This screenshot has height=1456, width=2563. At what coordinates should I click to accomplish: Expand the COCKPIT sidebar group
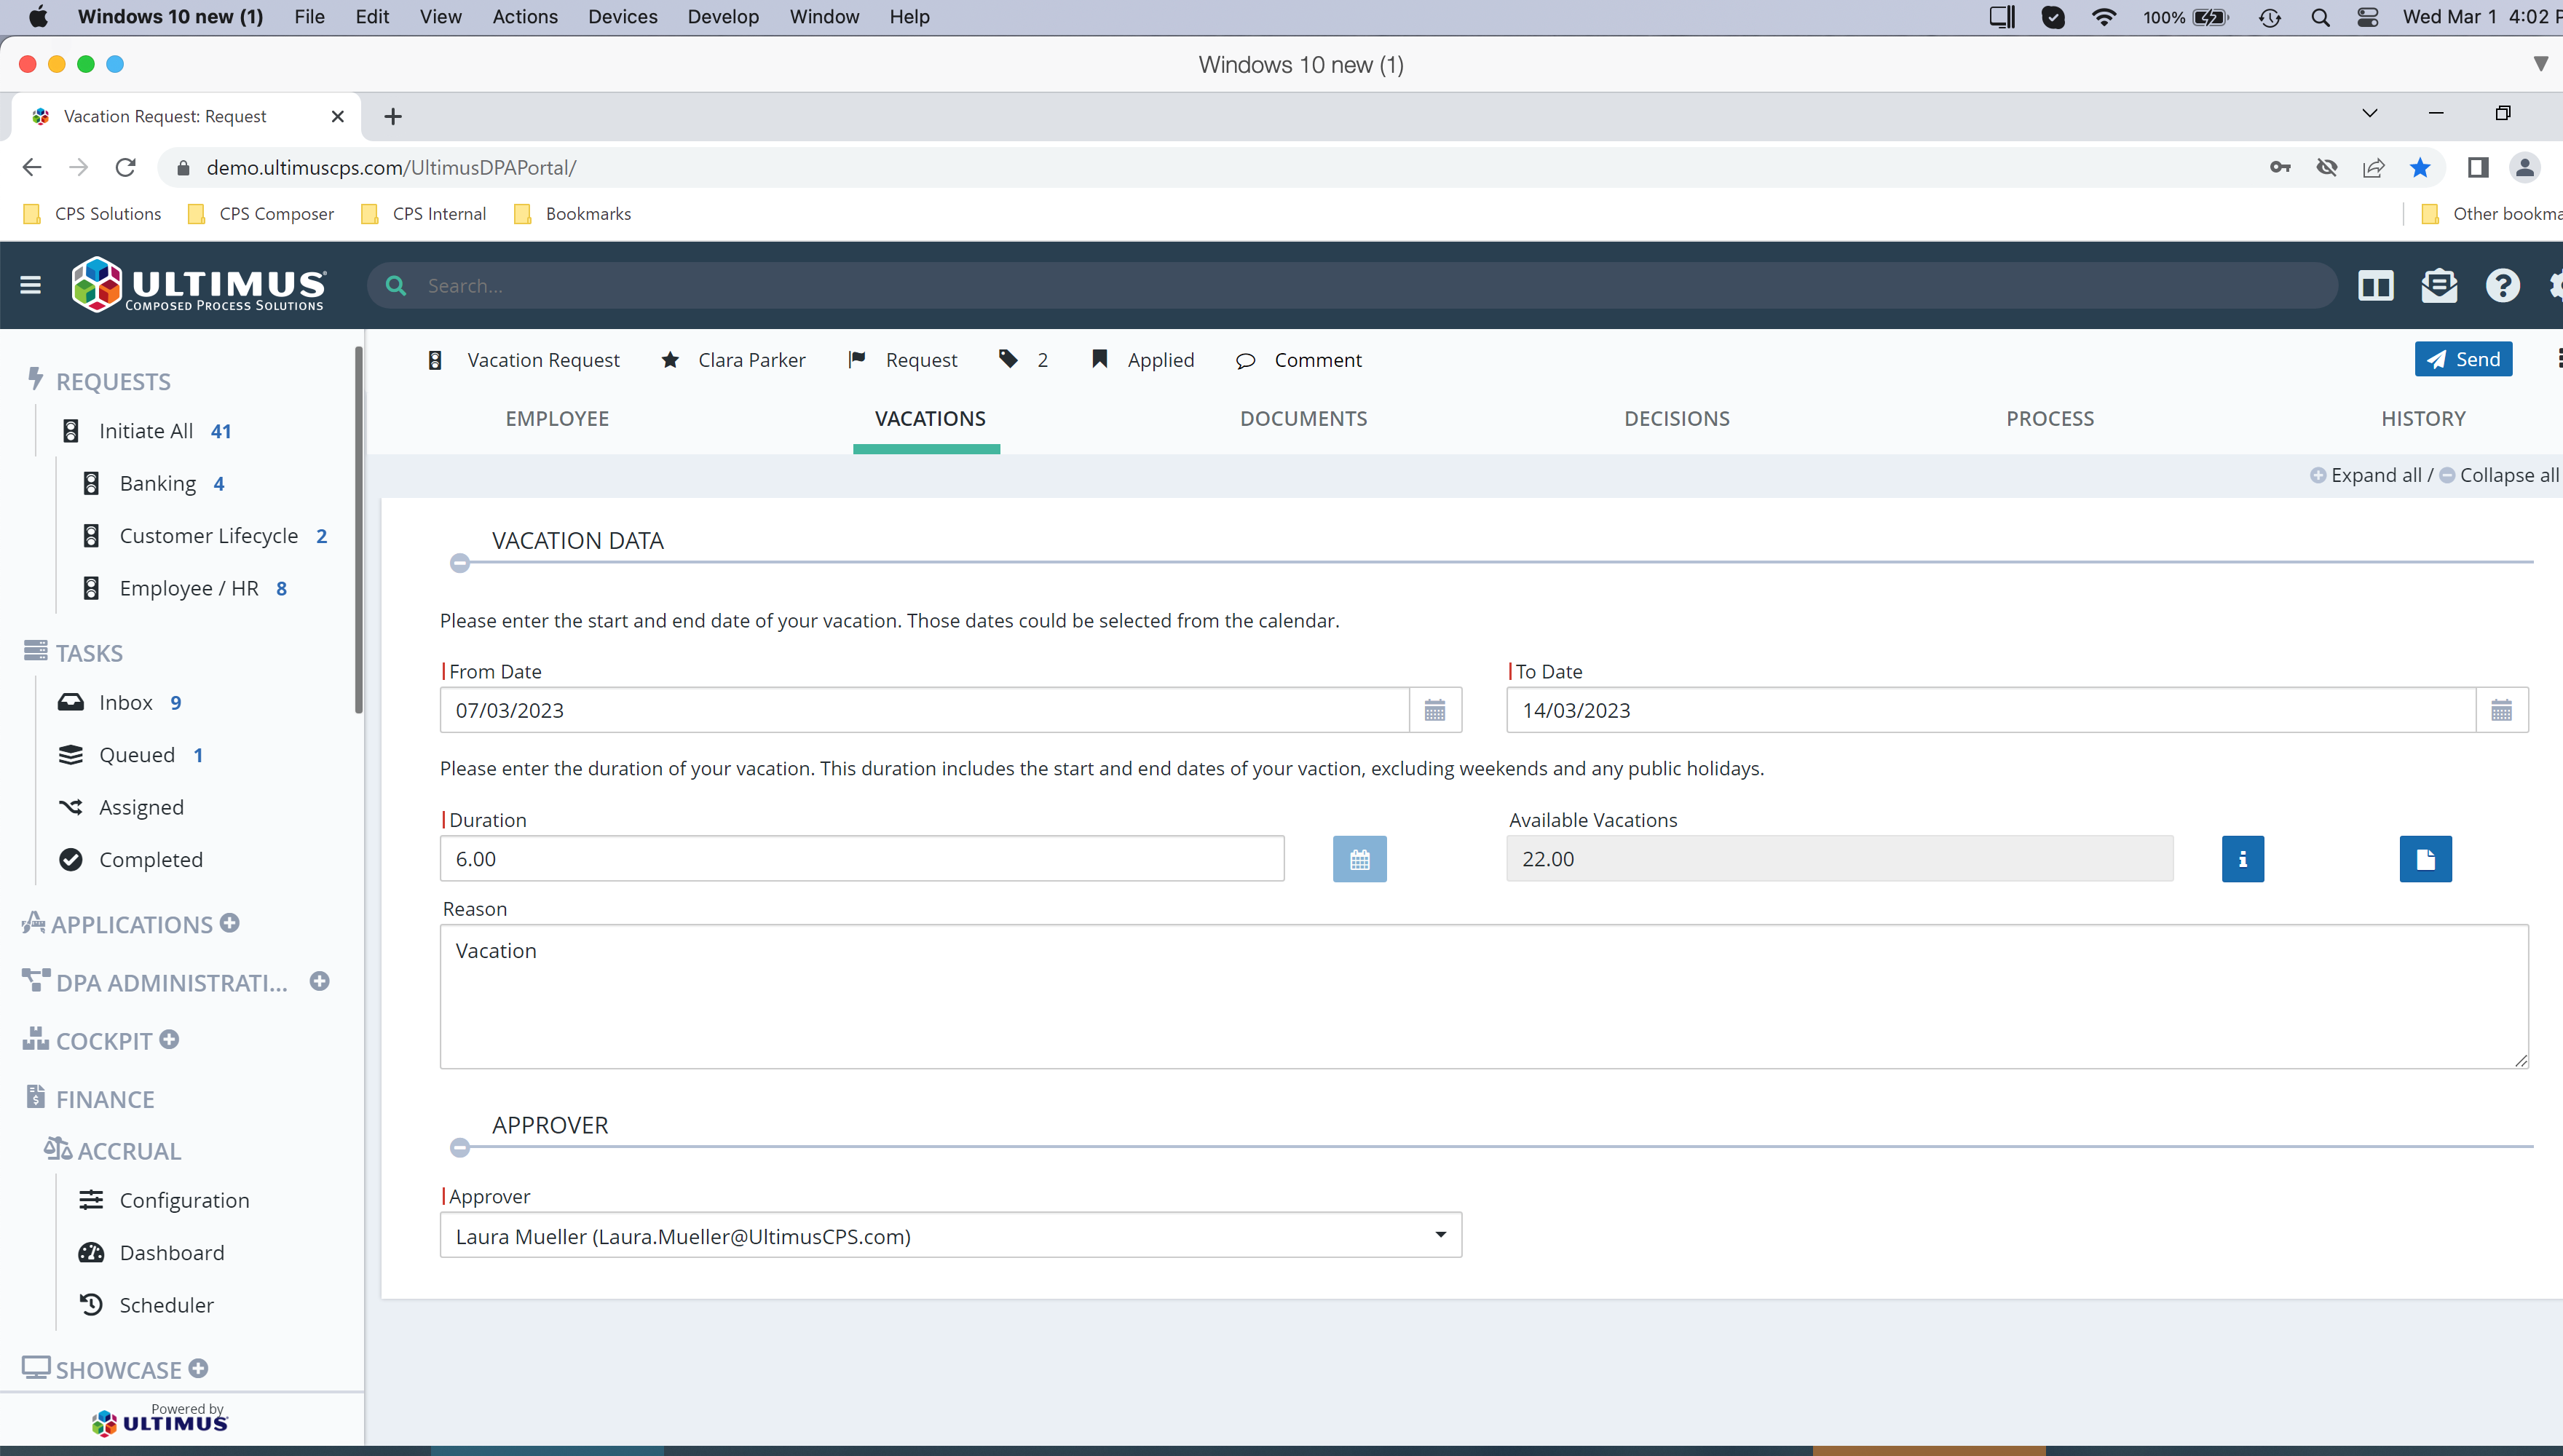pyautogui.click(x=170, y=1040)
